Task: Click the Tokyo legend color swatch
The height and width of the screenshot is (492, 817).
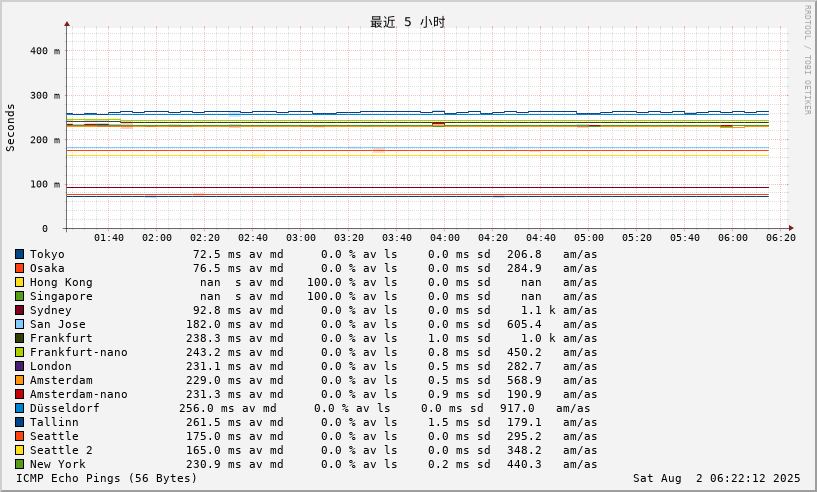Action: pos(19,254)
